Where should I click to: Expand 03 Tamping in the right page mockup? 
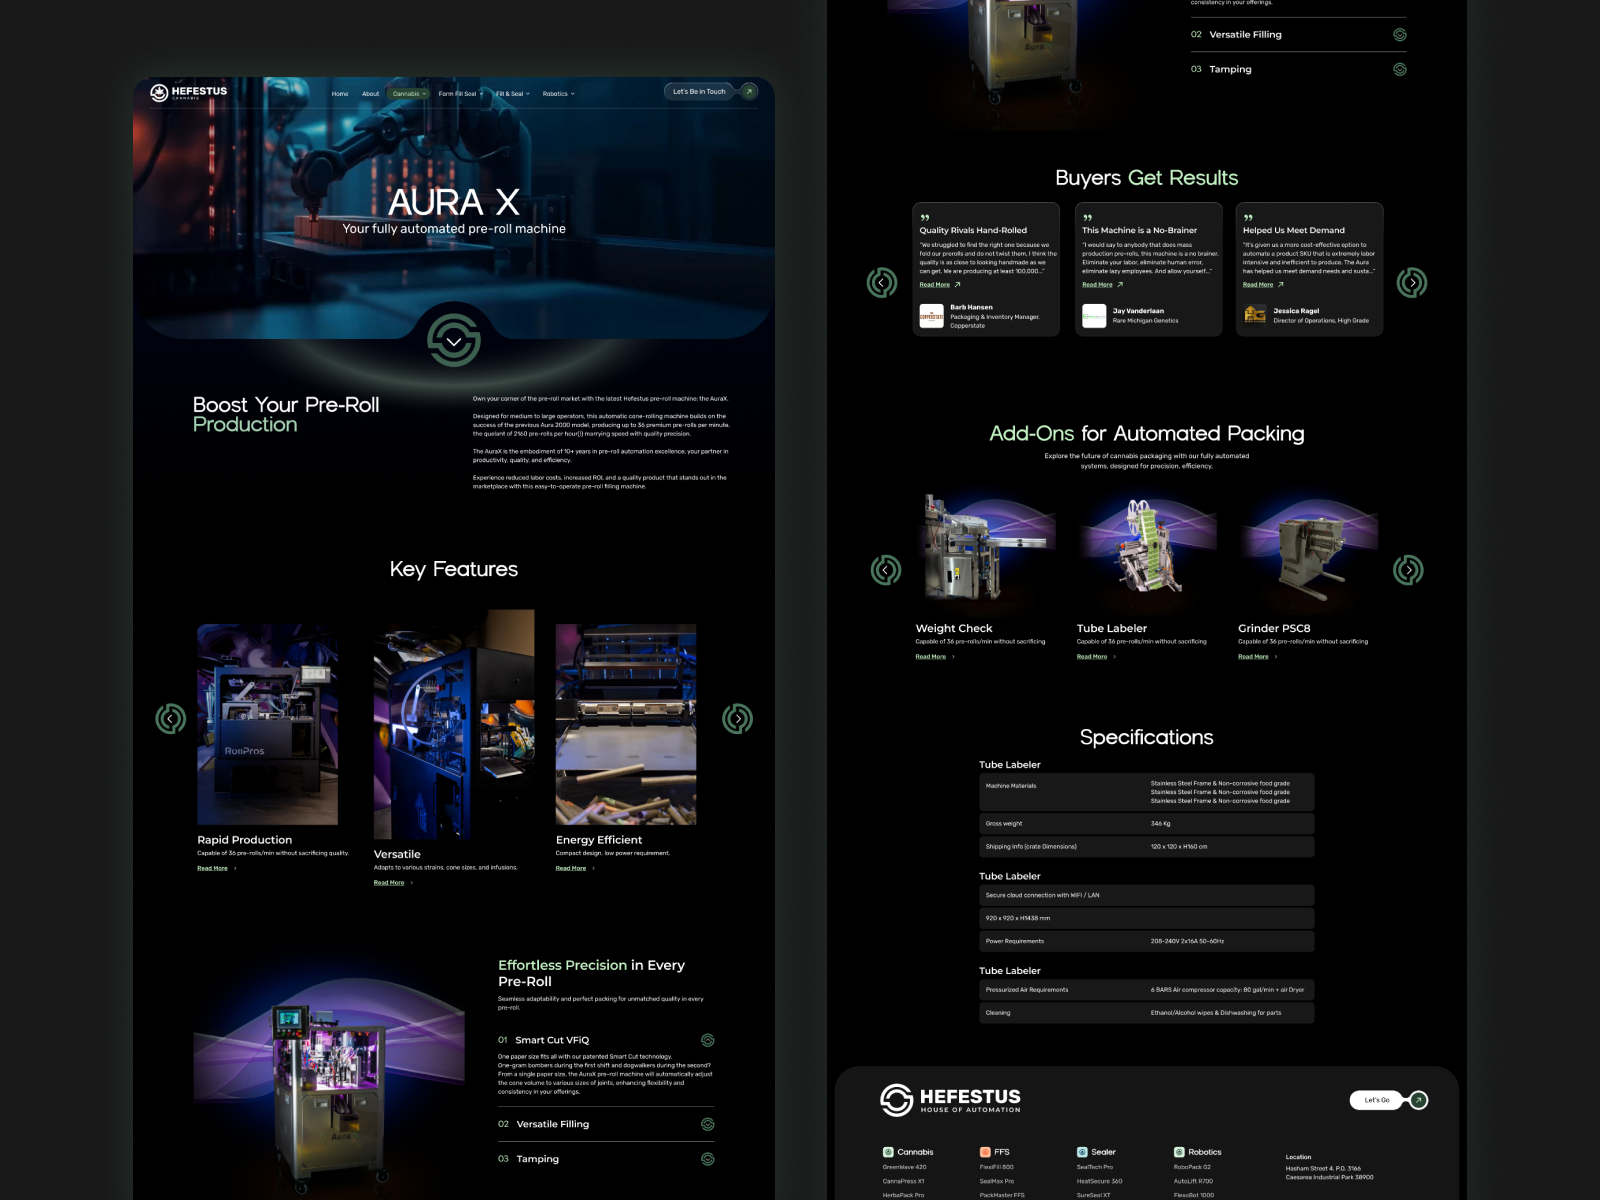click(x=1298, y=69)
